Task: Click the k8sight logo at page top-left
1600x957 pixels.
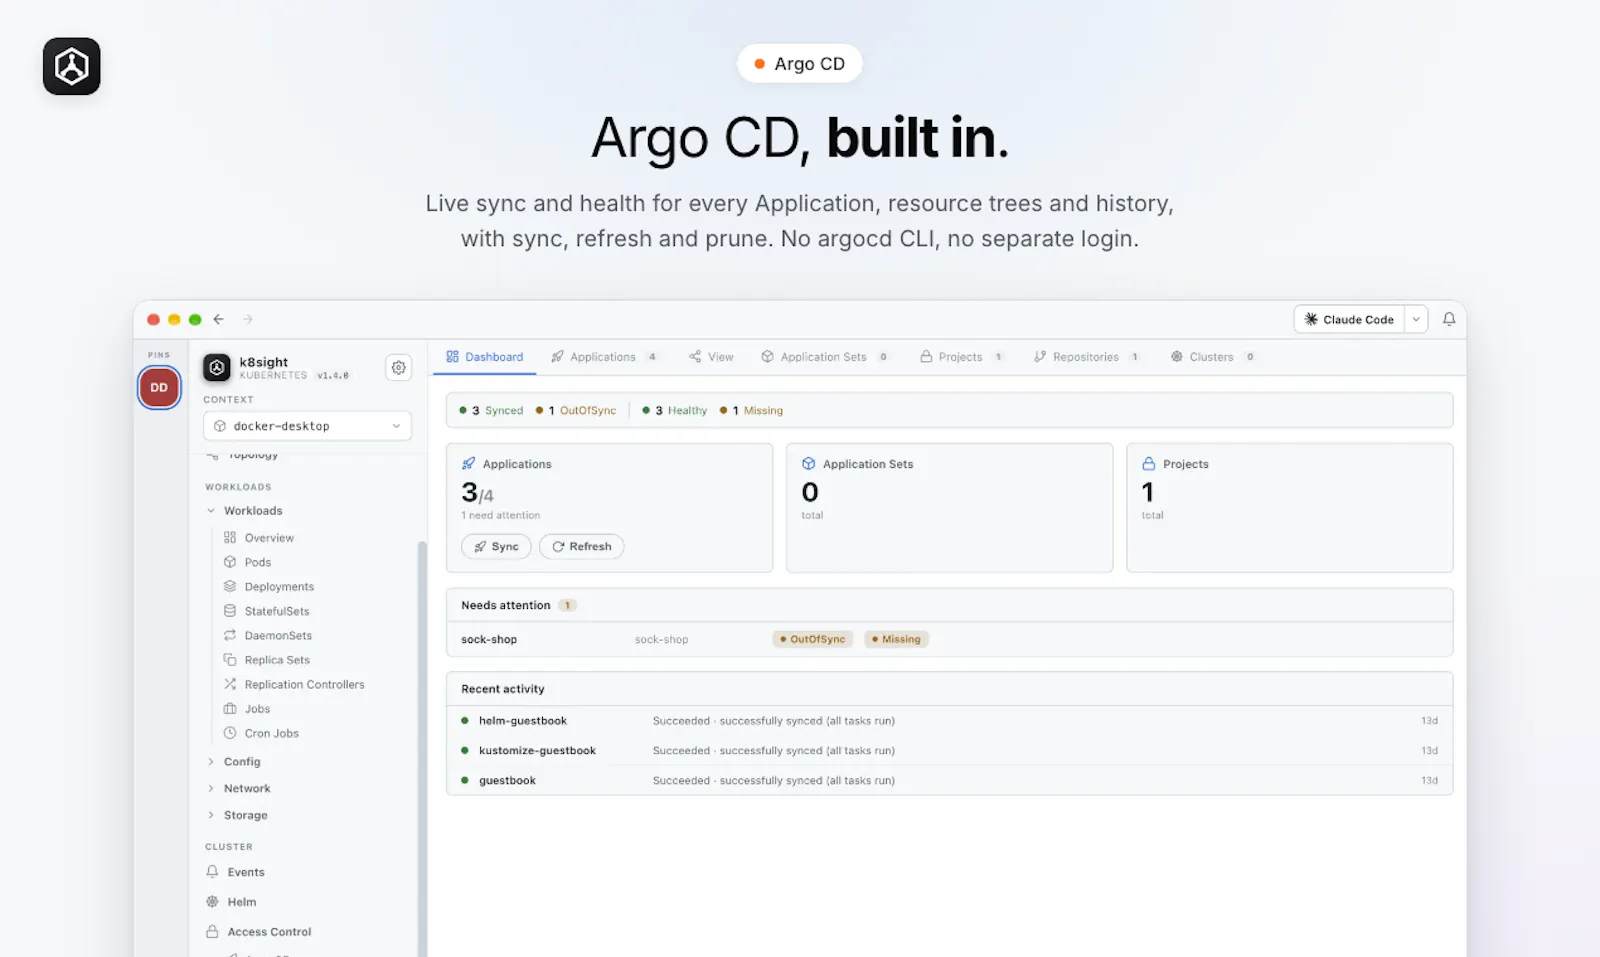Action: [72, 66]
